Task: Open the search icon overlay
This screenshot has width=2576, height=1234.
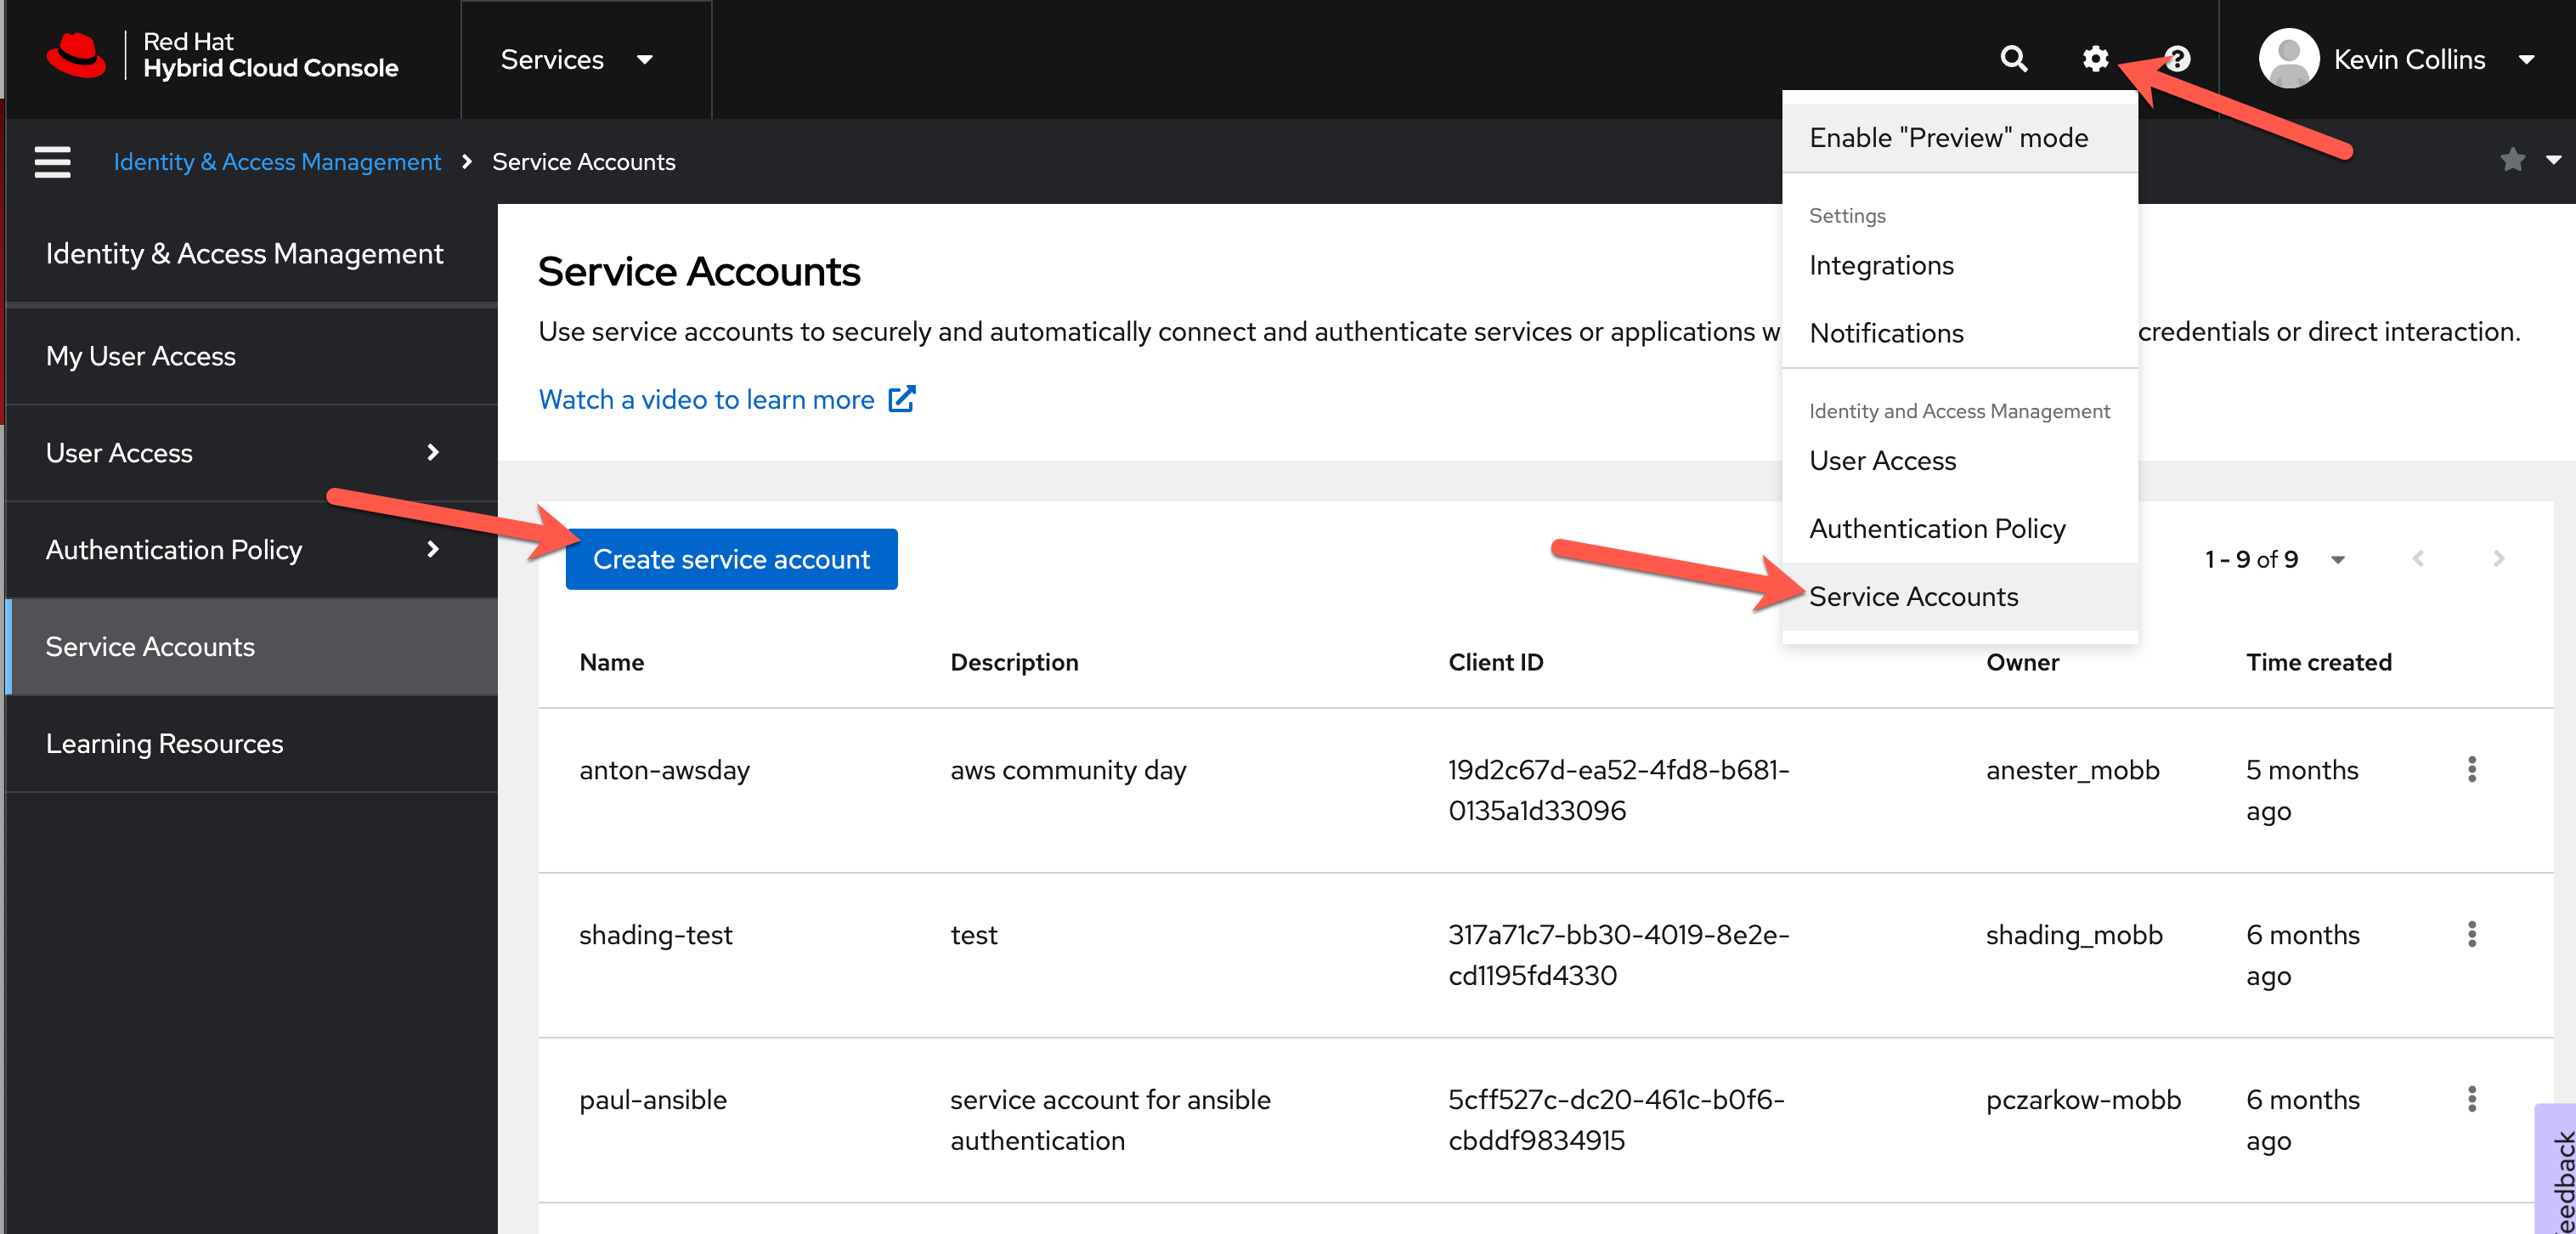Action: point(2013,58)
